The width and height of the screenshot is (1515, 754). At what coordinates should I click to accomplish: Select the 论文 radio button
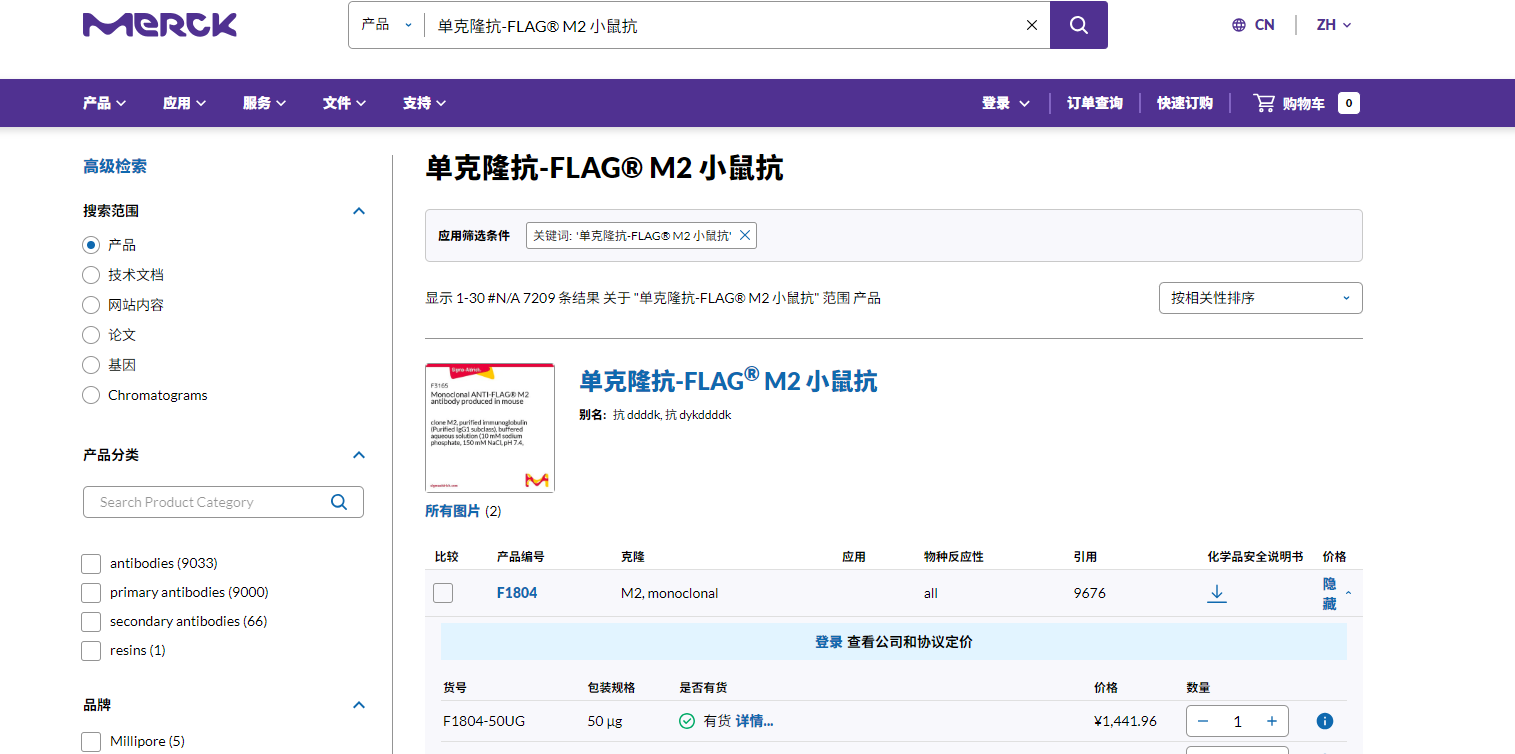point(91,335)
